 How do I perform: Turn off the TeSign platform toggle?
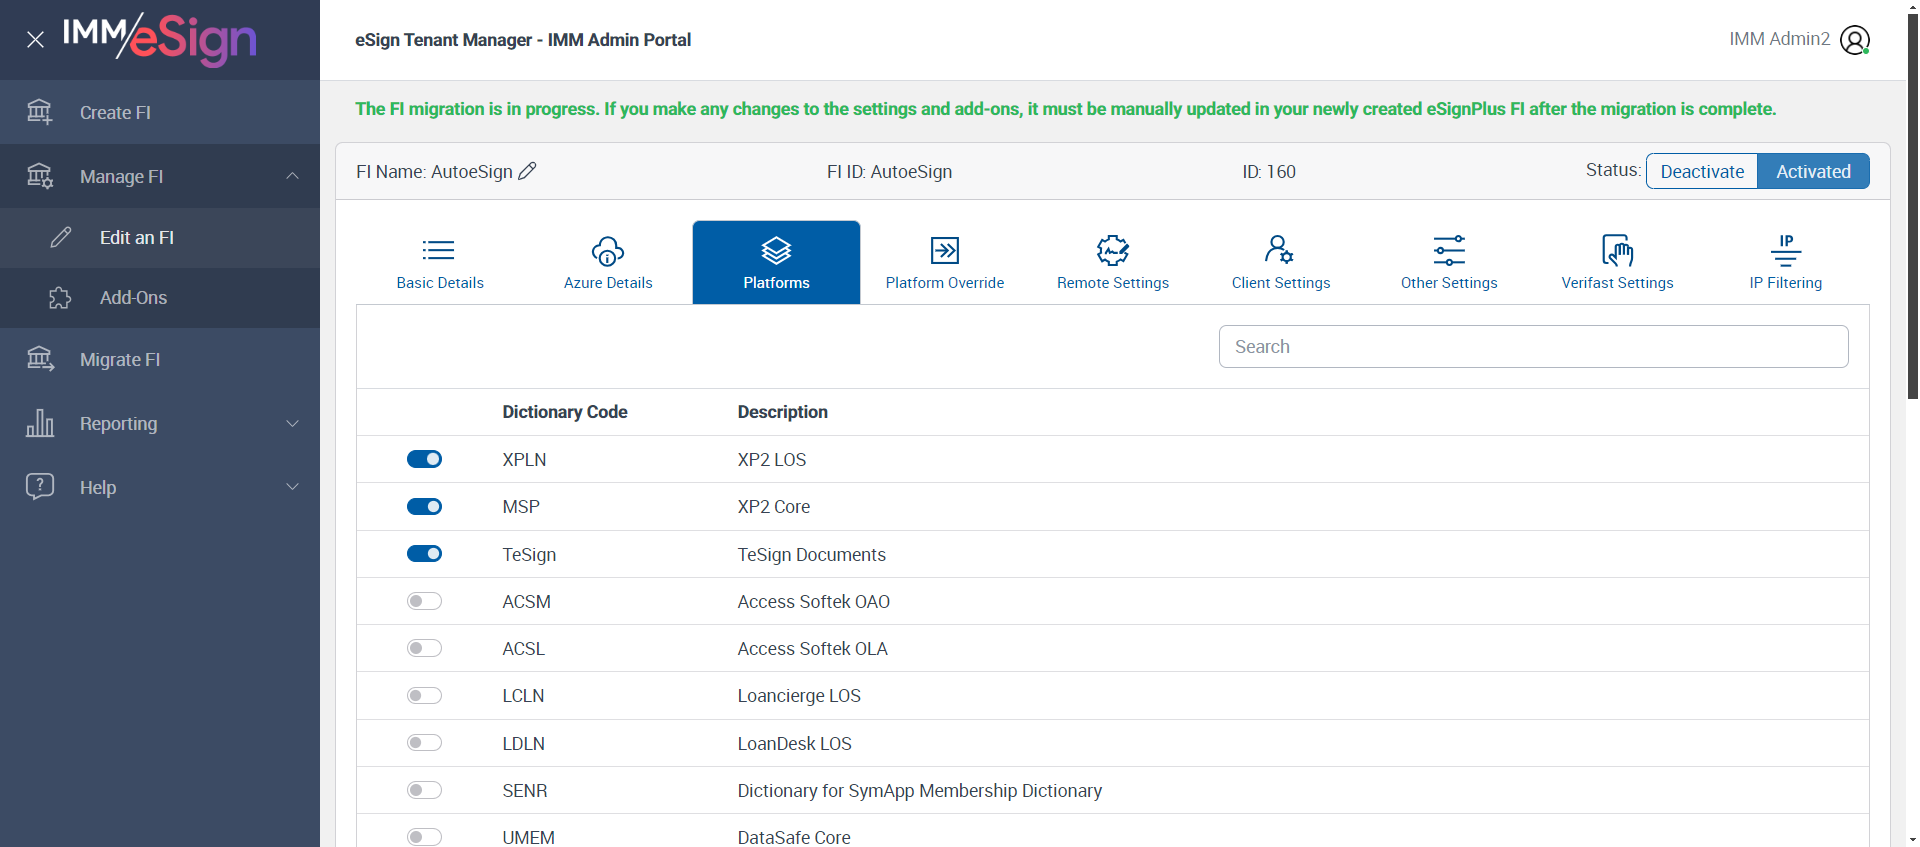(x=424, y=554)
